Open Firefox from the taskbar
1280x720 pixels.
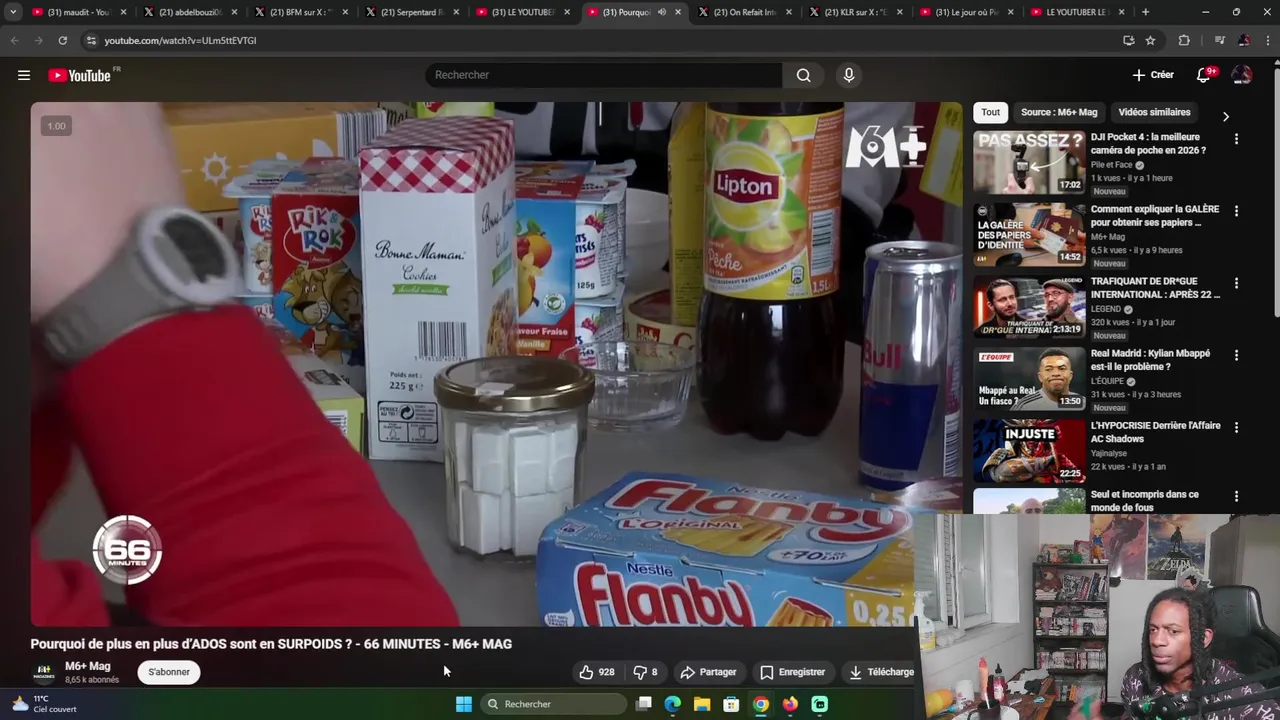[x=790, y=704]
